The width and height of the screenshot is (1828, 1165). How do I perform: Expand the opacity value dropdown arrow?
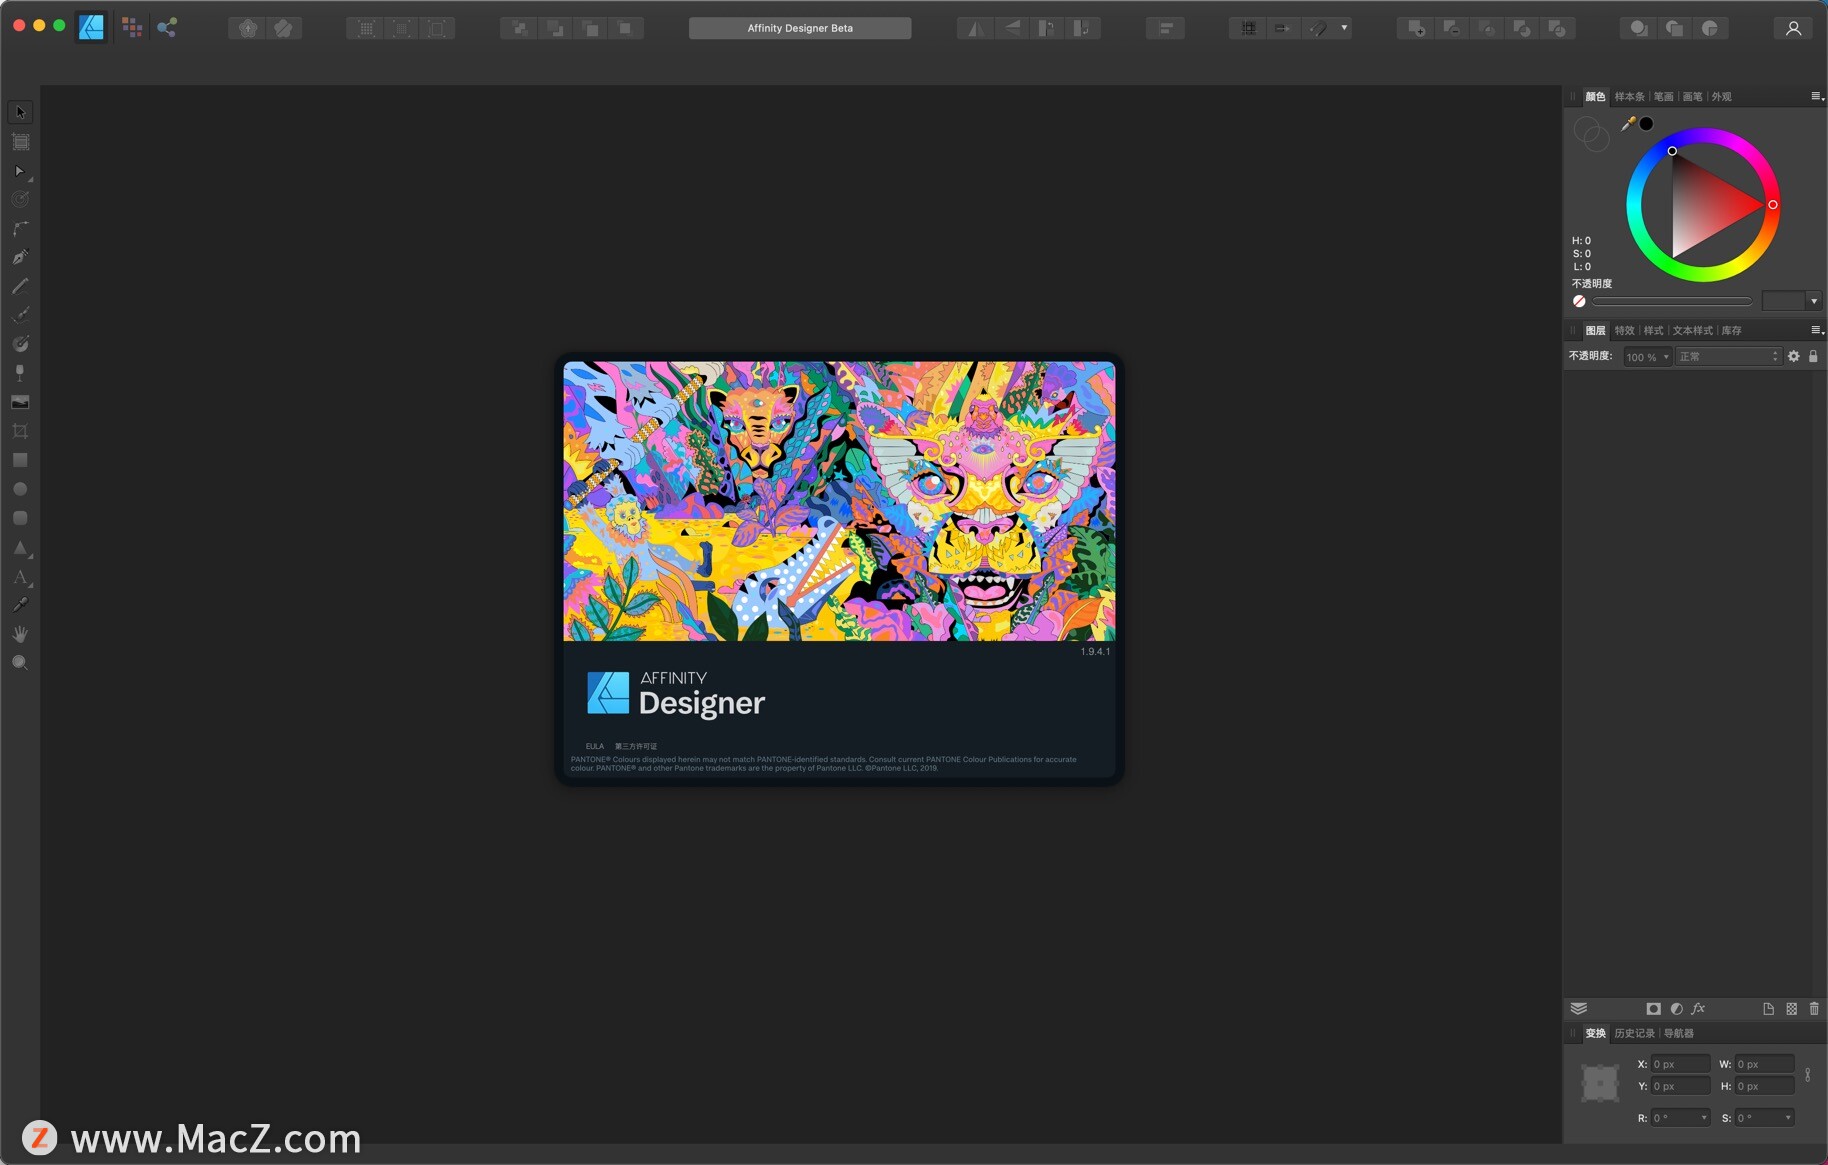click(1664, 357)
